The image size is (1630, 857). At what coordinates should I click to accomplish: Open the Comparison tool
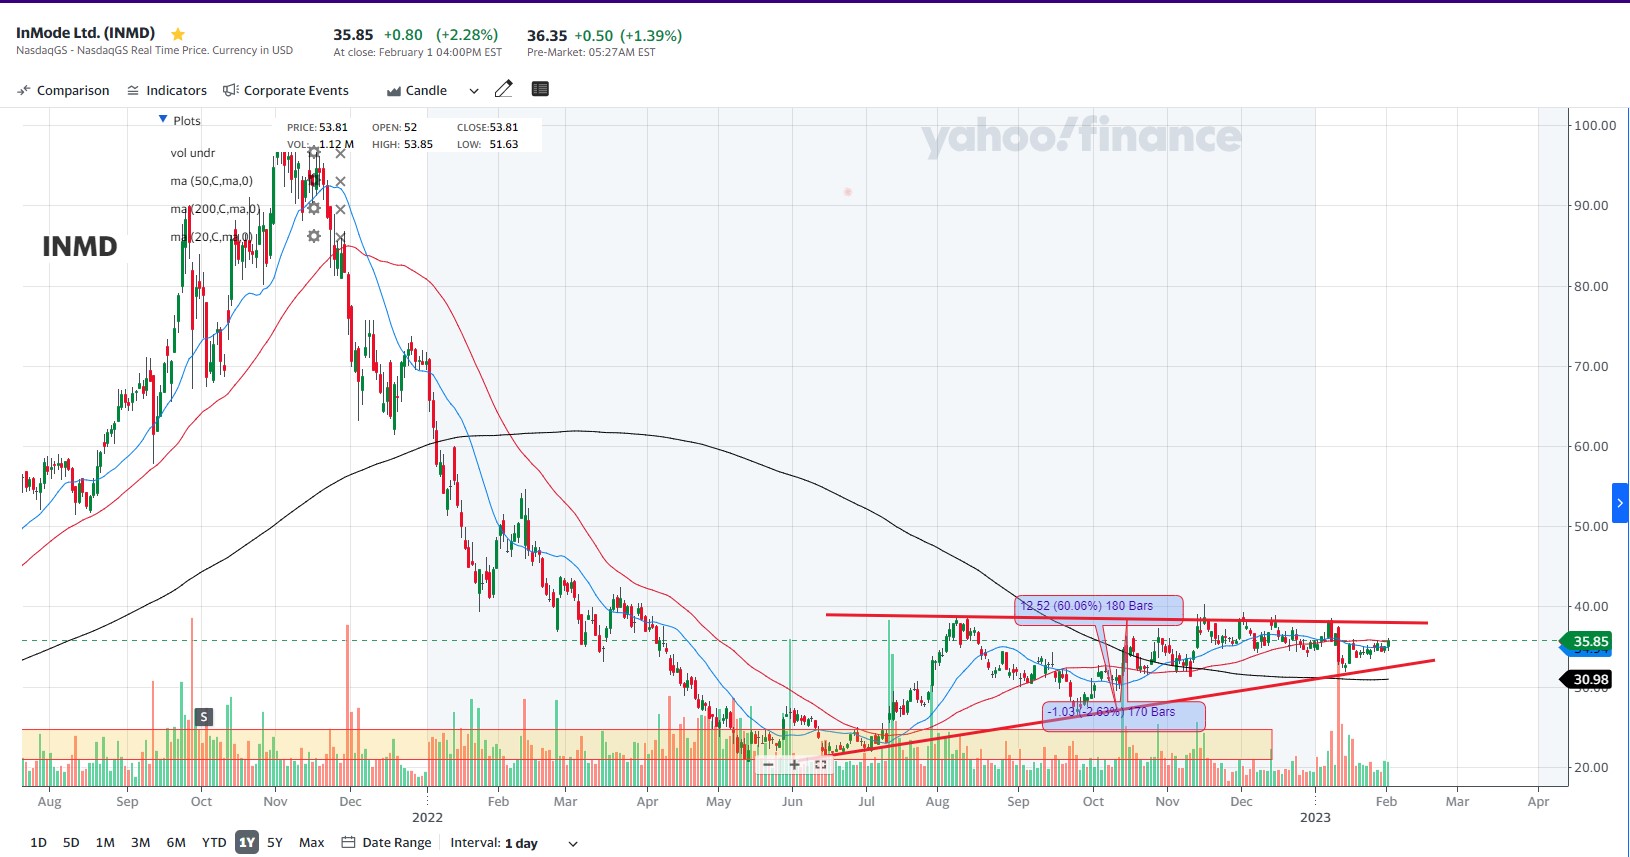(63, 90)
